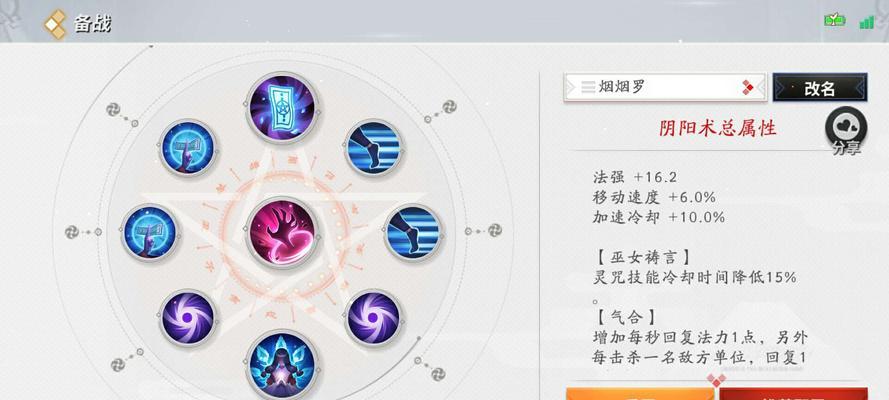Click the green signal strength bars
The width and height of the screenshot is (889, 400).
866,22
